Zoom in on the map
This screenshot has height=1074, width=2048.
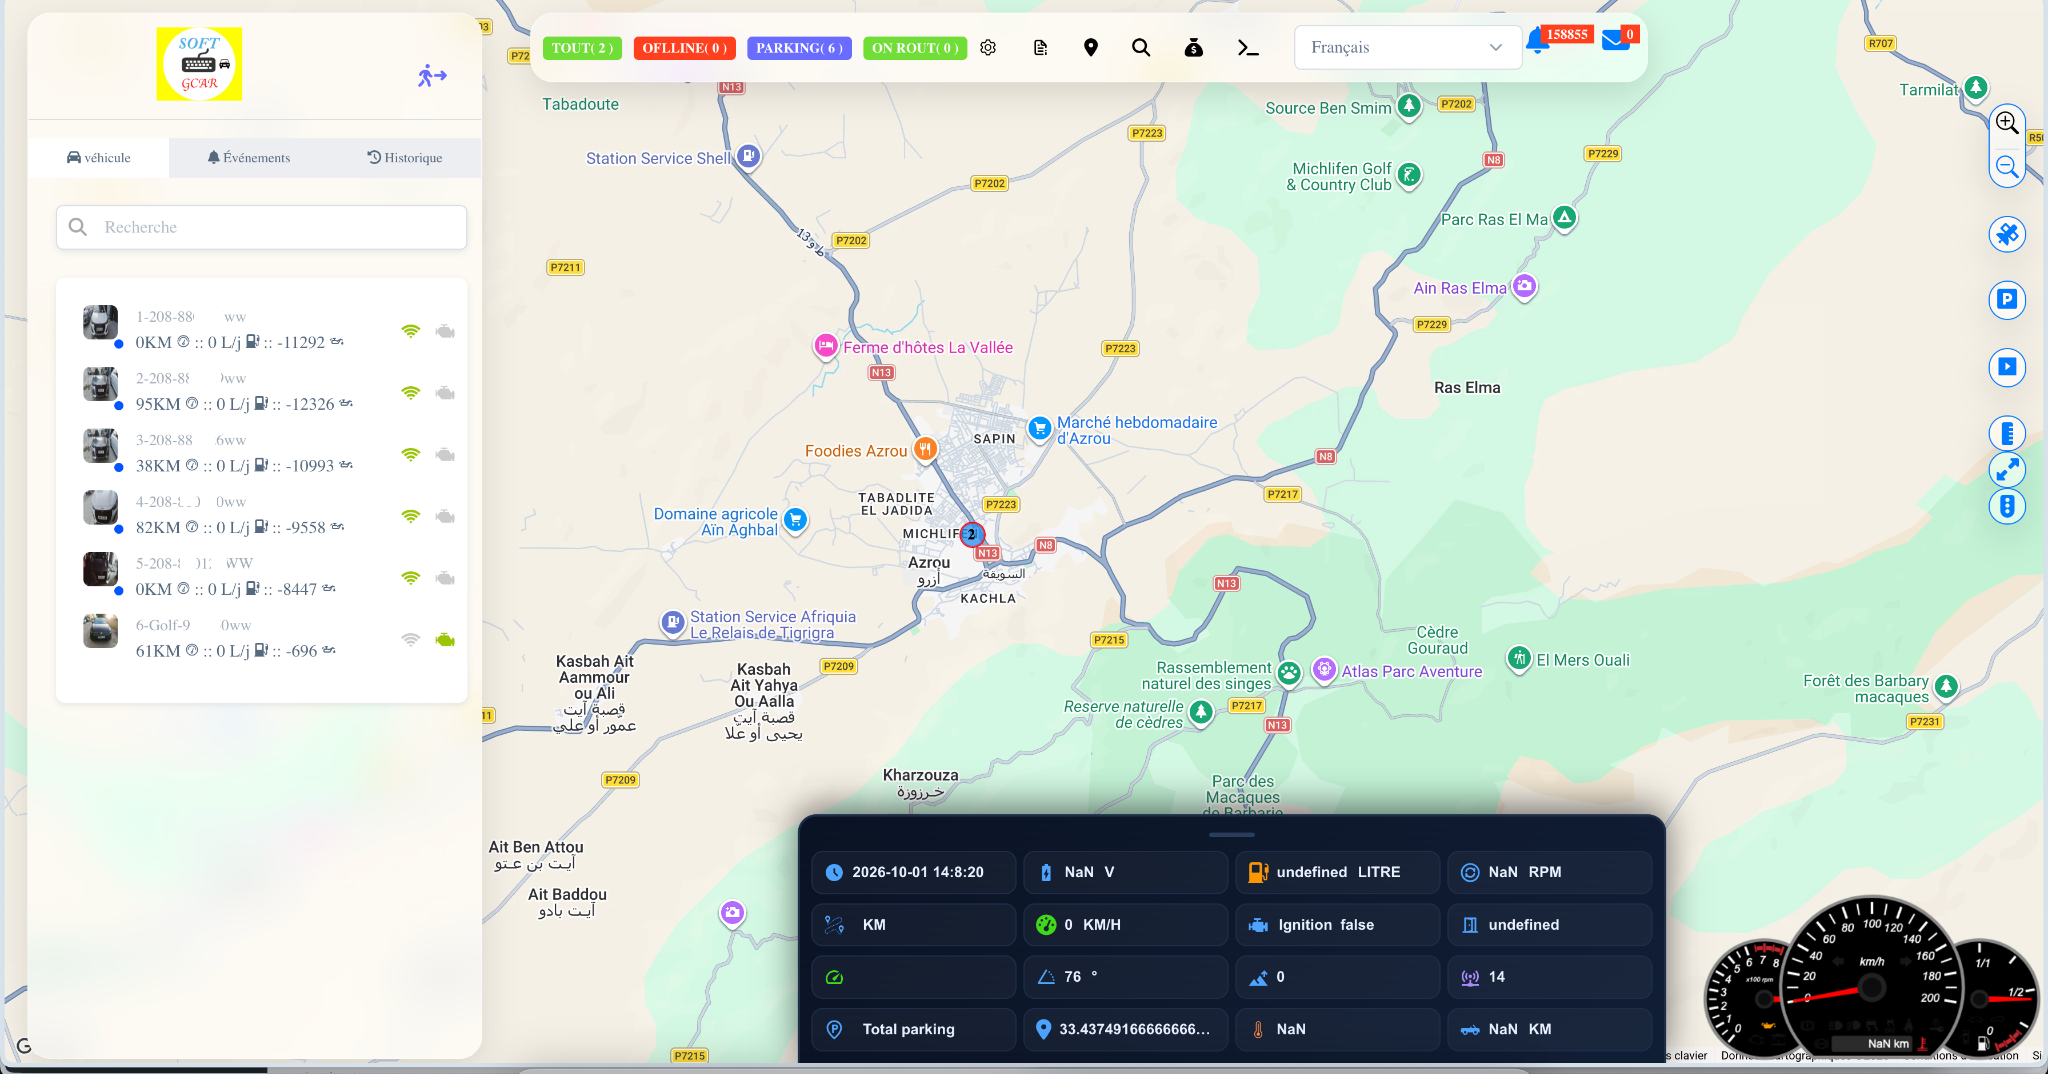(2007, 123)
